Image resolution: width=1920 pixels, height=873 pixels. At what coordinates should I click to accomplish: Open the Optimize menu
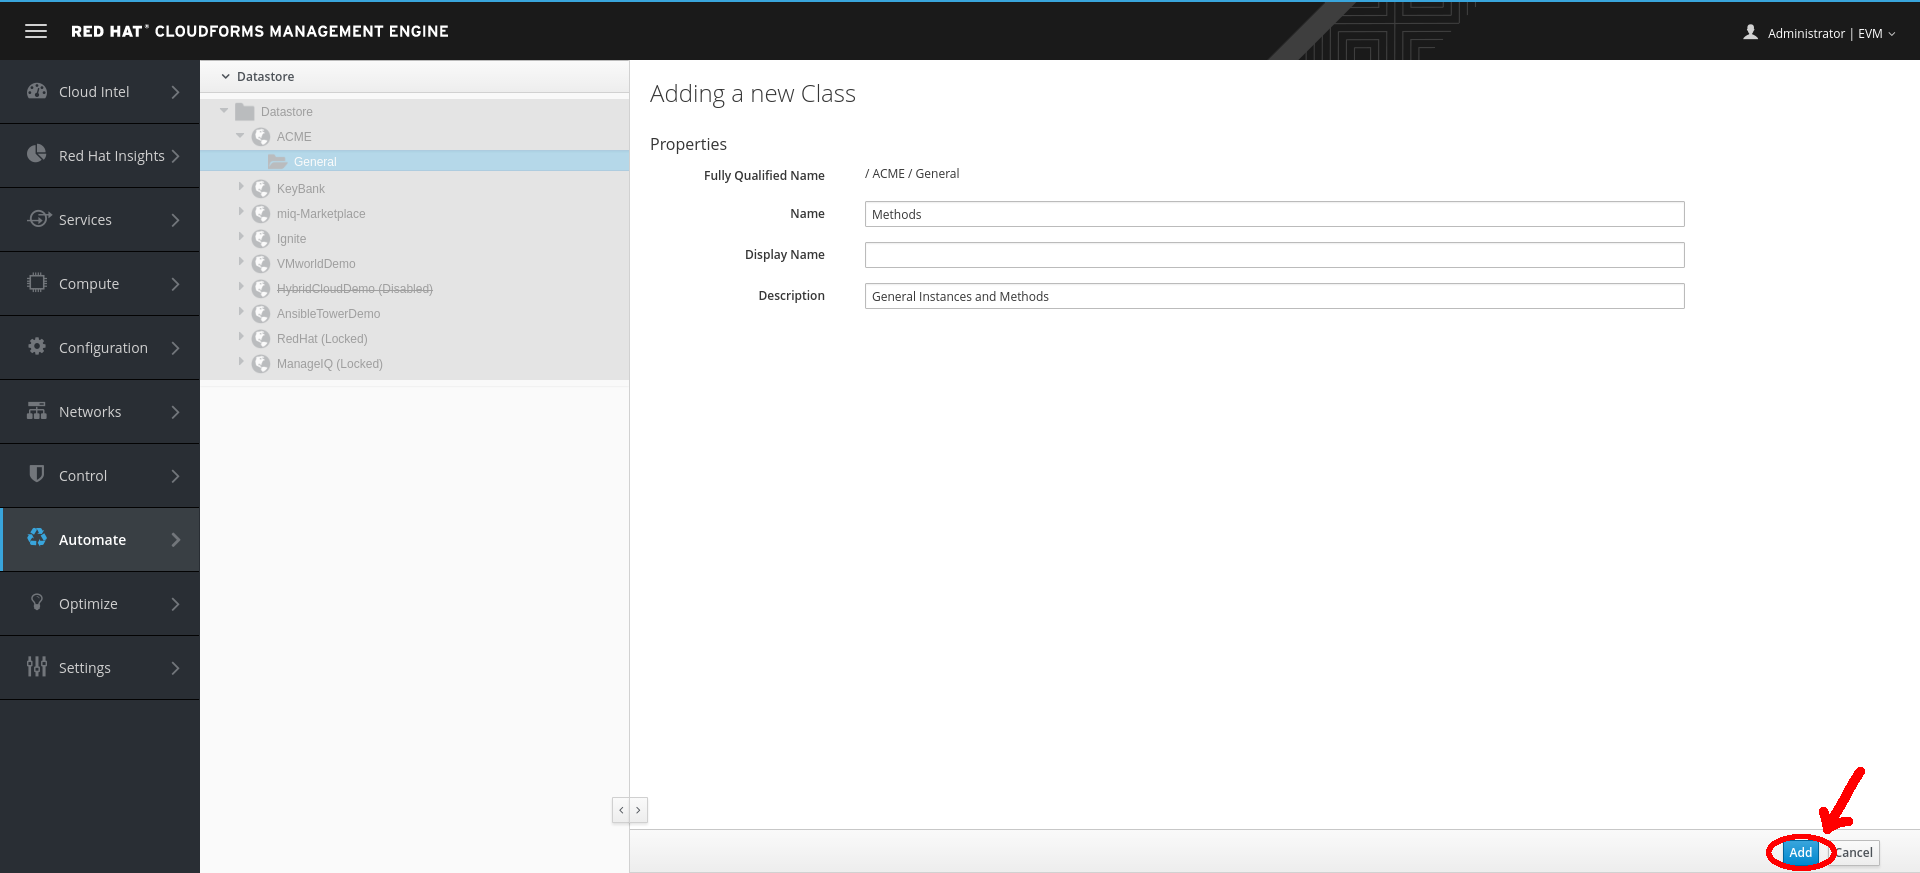coord(100,604)
